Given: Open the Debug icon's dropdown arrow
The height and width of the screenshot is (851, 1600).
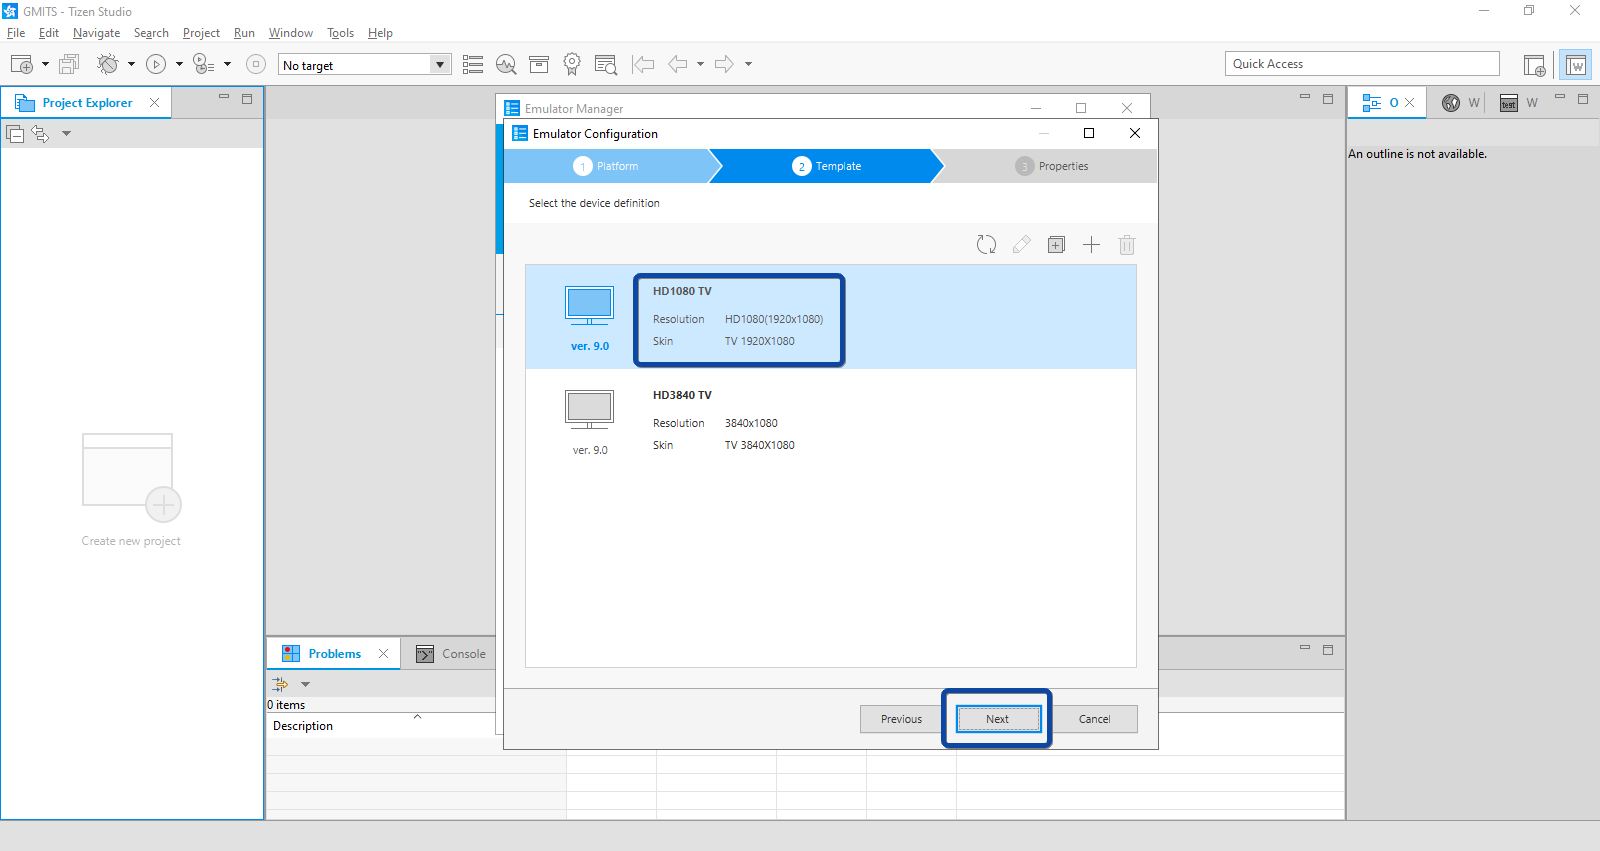Looking at the screenshot, I should [131, 64].
